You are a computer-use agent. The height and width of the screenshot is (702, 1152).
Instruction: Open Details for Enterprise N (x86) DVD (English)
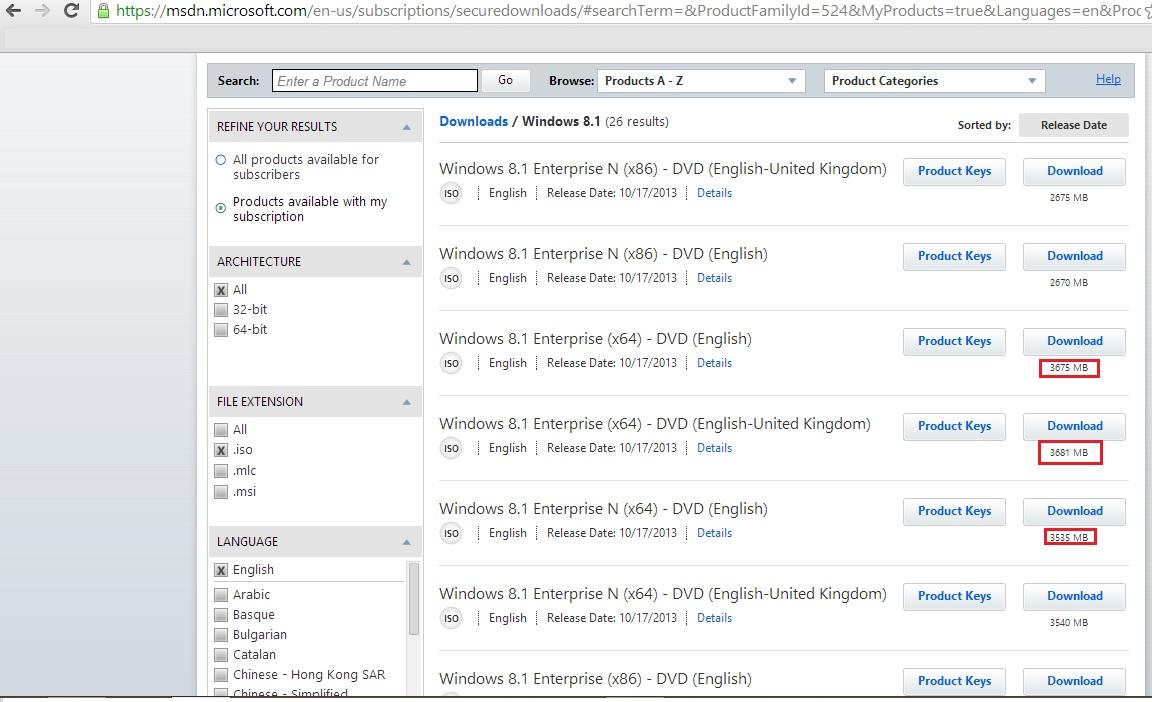point(714,278)
